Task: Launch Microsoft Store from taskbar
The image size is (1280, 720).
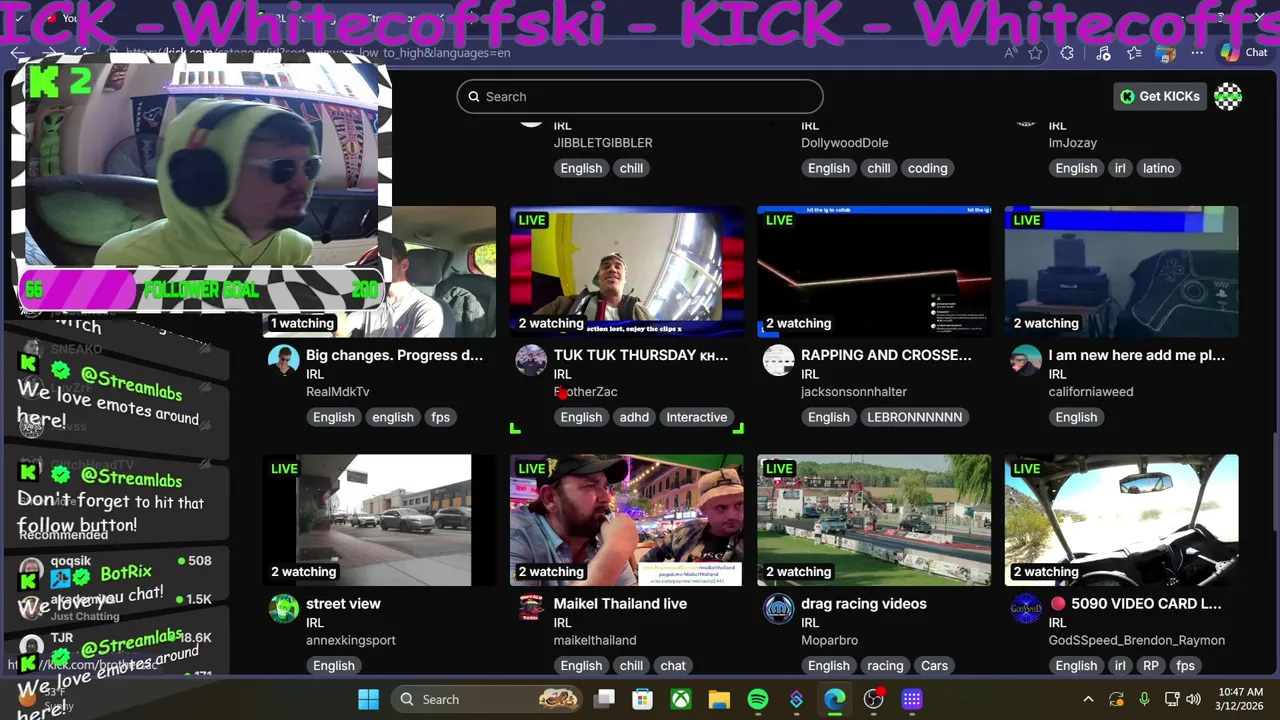Action: tap(642, 699)
